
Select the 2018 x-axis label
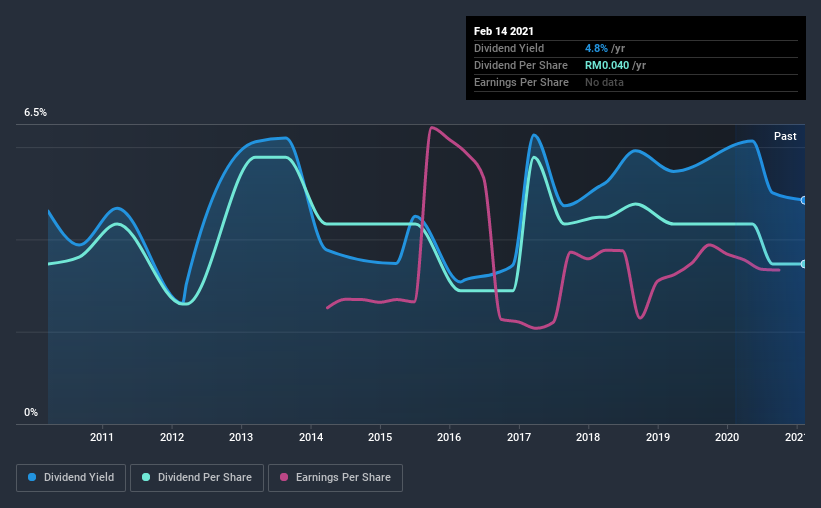(588, 437)
